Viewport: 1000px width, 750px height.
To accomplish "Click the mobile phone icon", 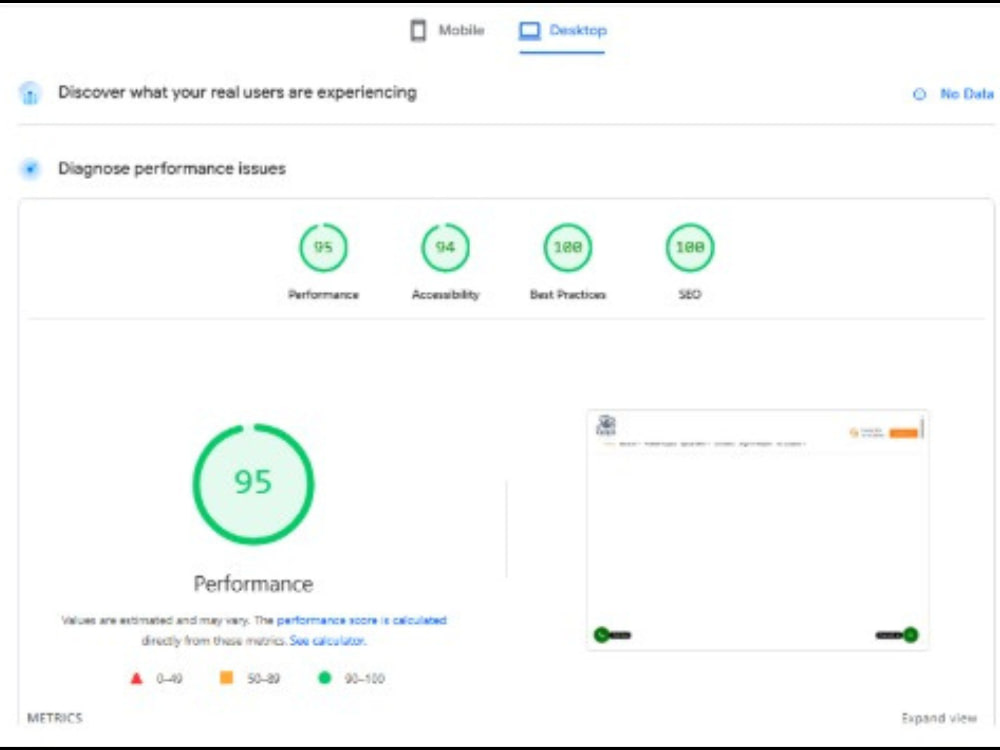I will click(x=418, y=30).
